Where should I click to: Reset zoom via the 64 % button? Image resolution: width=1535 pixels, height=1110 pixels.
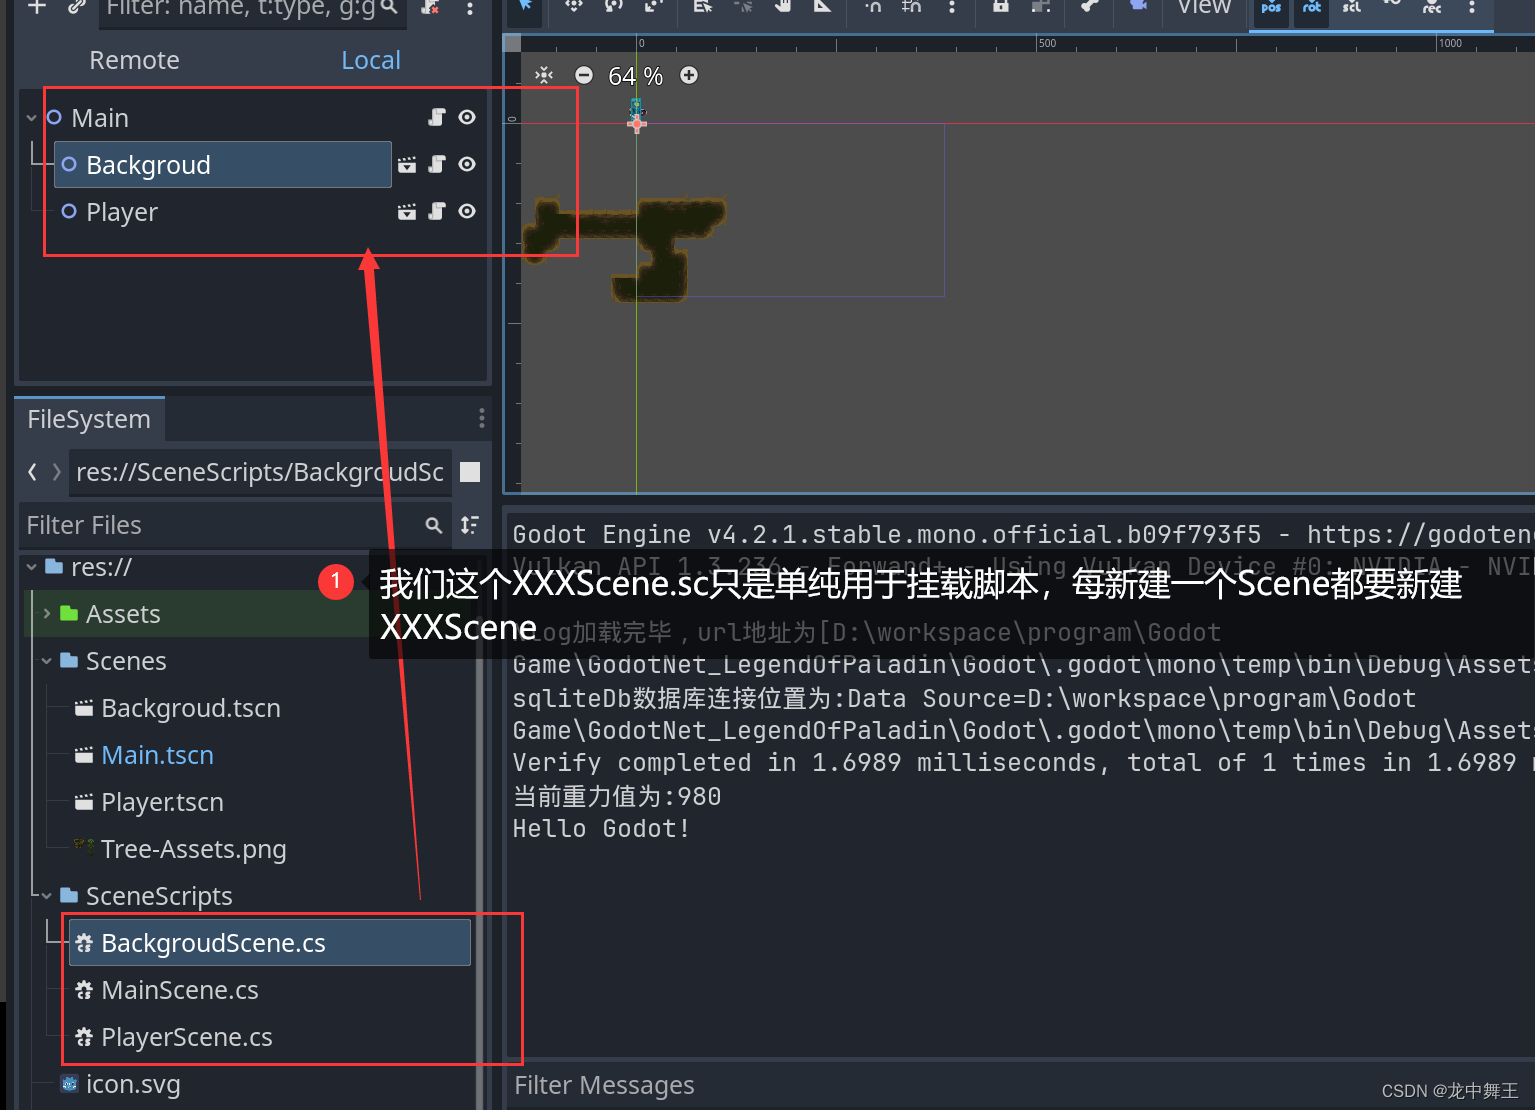(636, 76)
